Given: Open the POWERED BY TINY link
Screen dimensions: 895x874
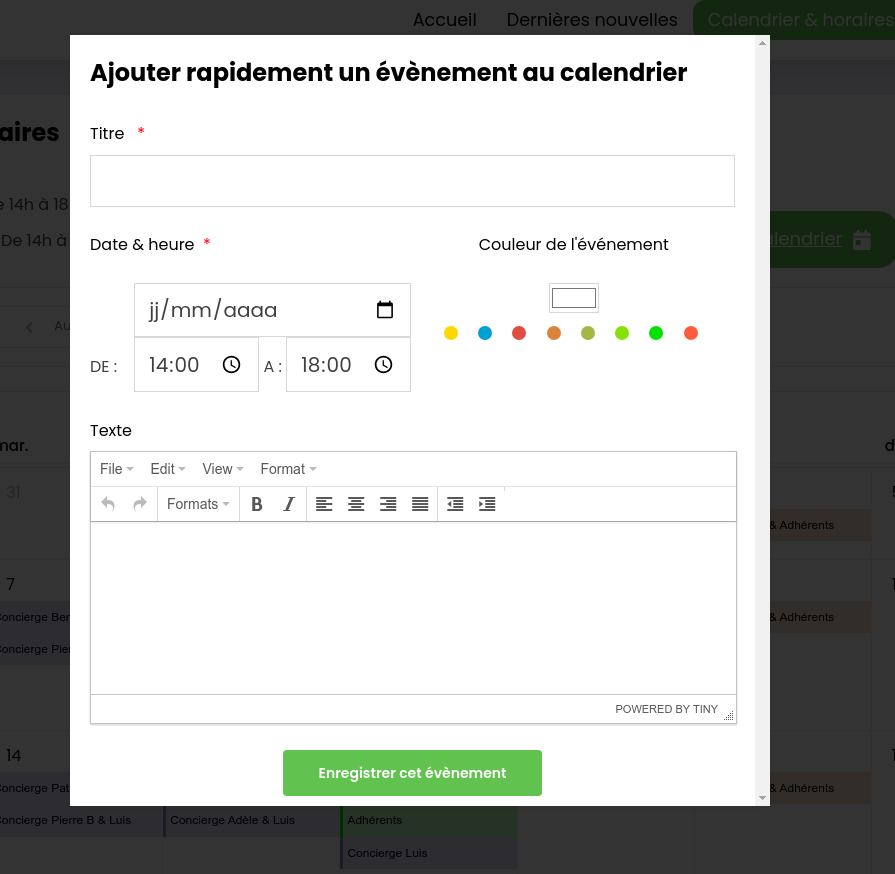Looking at the screenshot, I should point(666,709).
